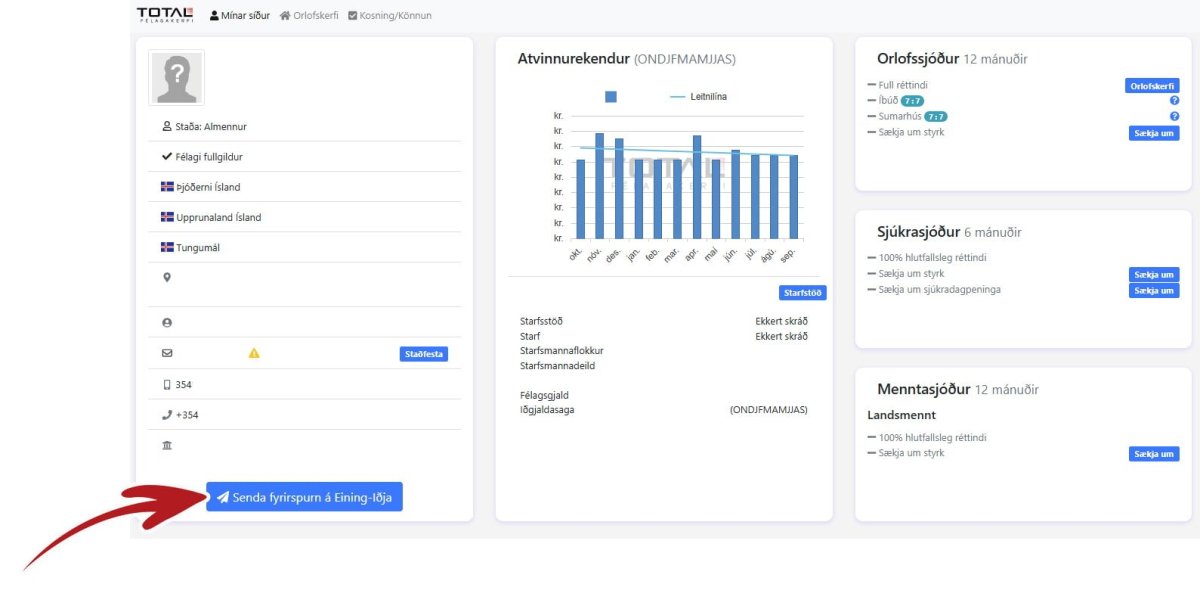
Task: Open the Kosning/Könnun page
Action: pyautogui.click(x=390, y=16)
